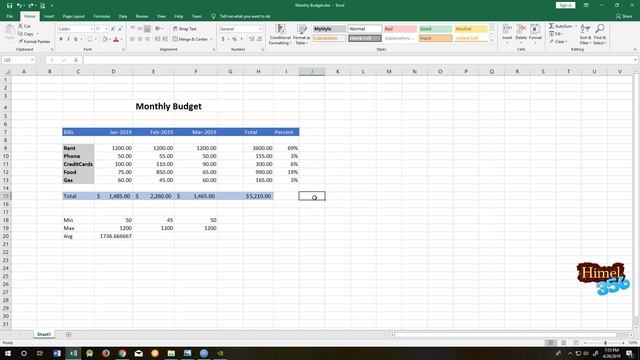
Task: Apply the Neutral cell style
Action: click(471, 29)
